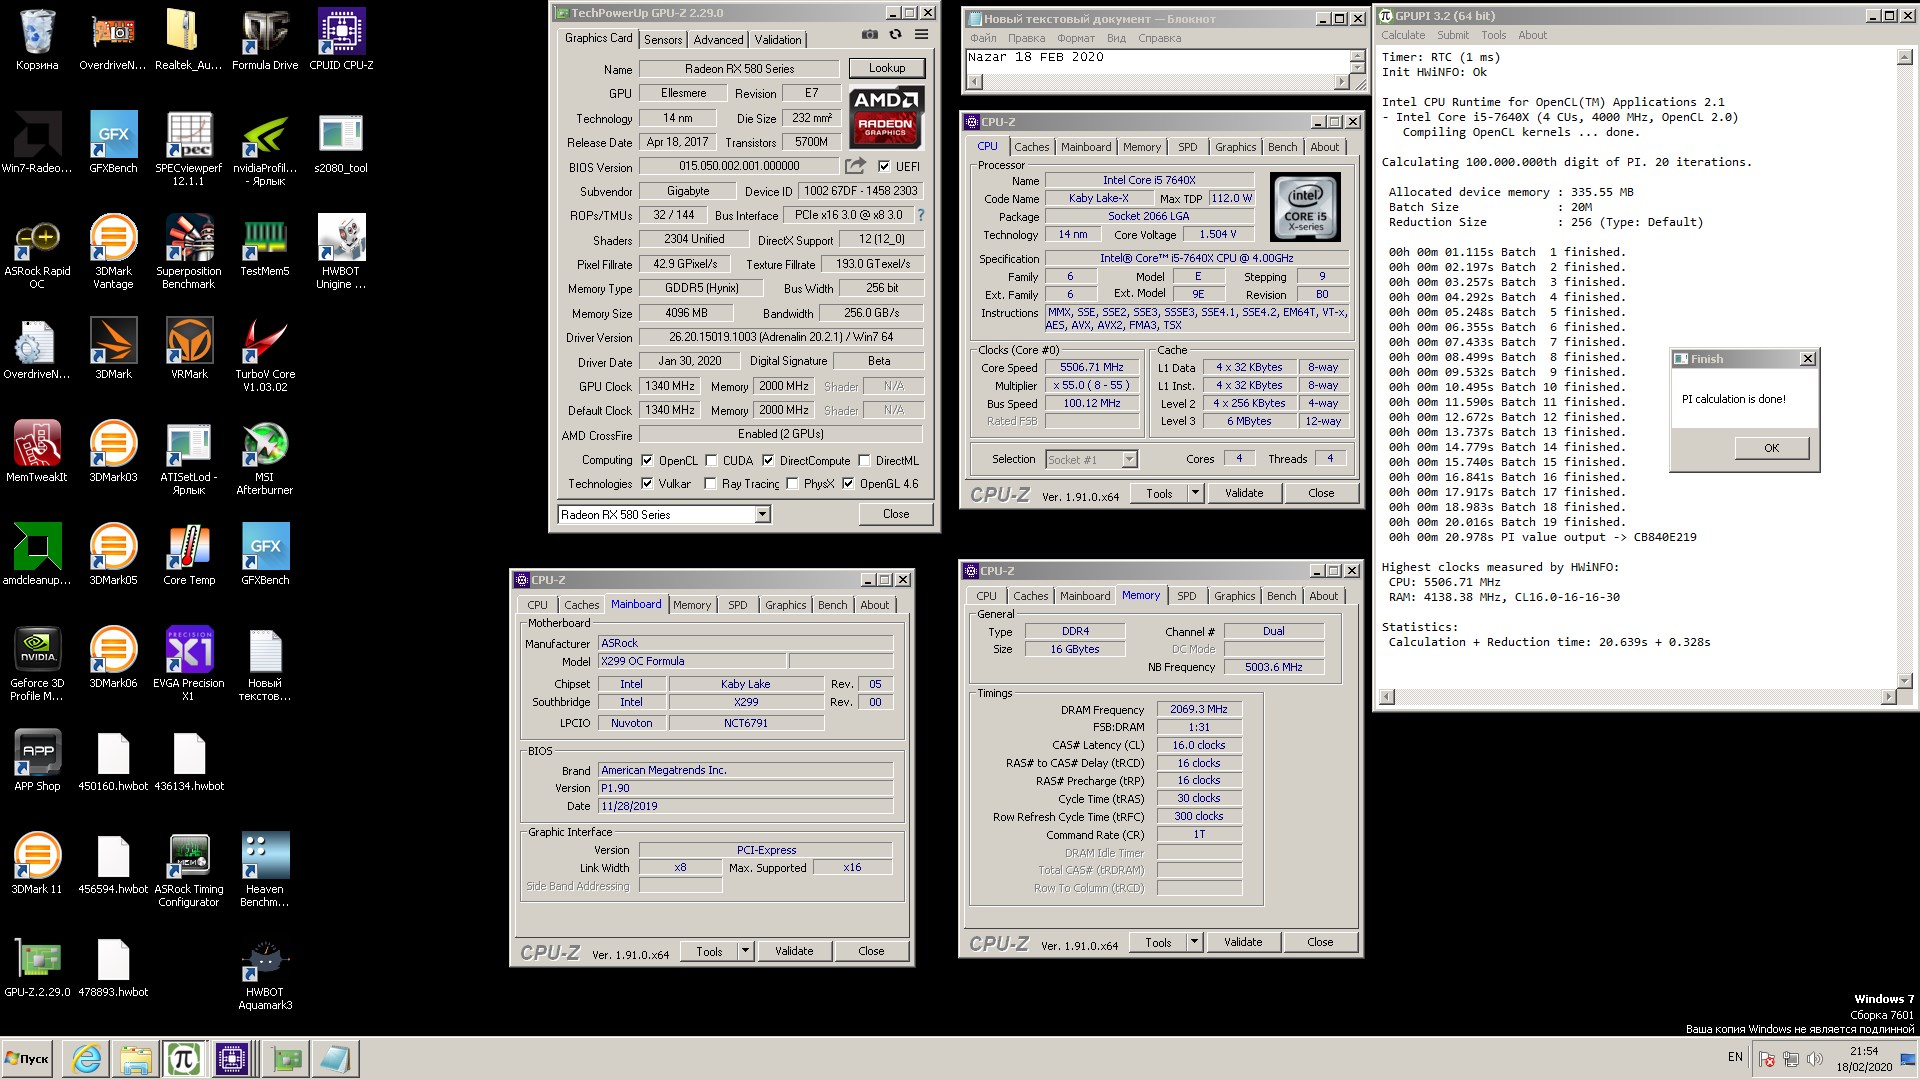This screenshot has width=1920, height=1080.
Task: Click GPU-Z screenshot camera icon
Action: coord(870,35)
